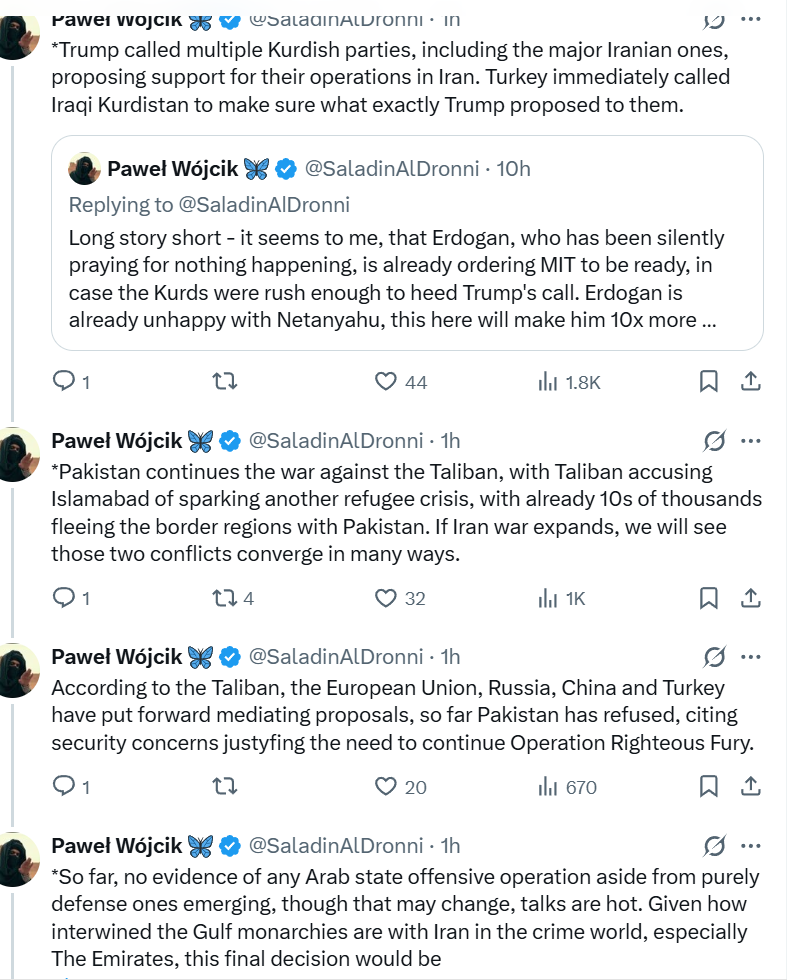This screenshot has height=980, width=787.
Task: Open more options on Arab state tweet
Action: pos(750,845)
